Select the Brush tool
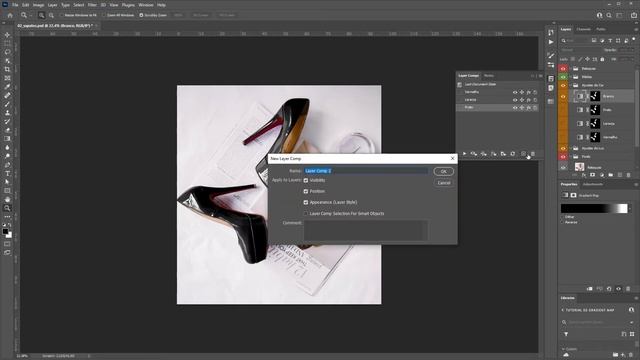Image resolution: width=640 pixels, height=360 pixels. [x=7, y=104]
